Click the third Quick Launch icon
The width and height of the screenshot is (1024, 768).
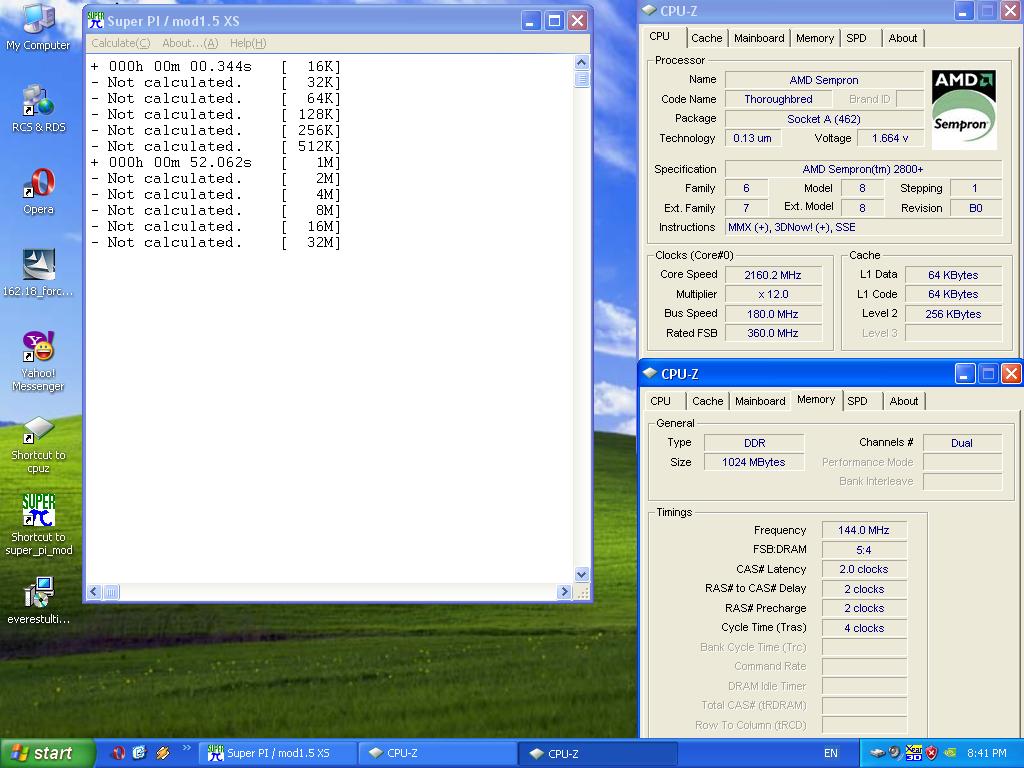pyautogui.click(x=162, y=753)
